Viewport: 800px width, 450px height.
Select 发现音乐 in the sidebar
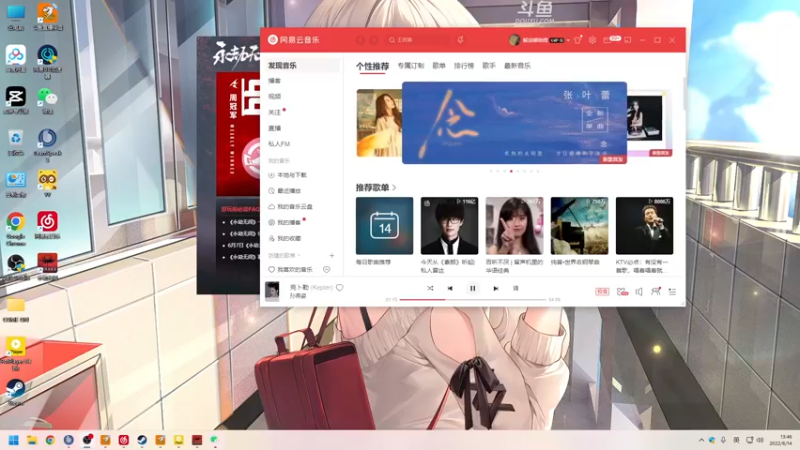pos(303,65)
